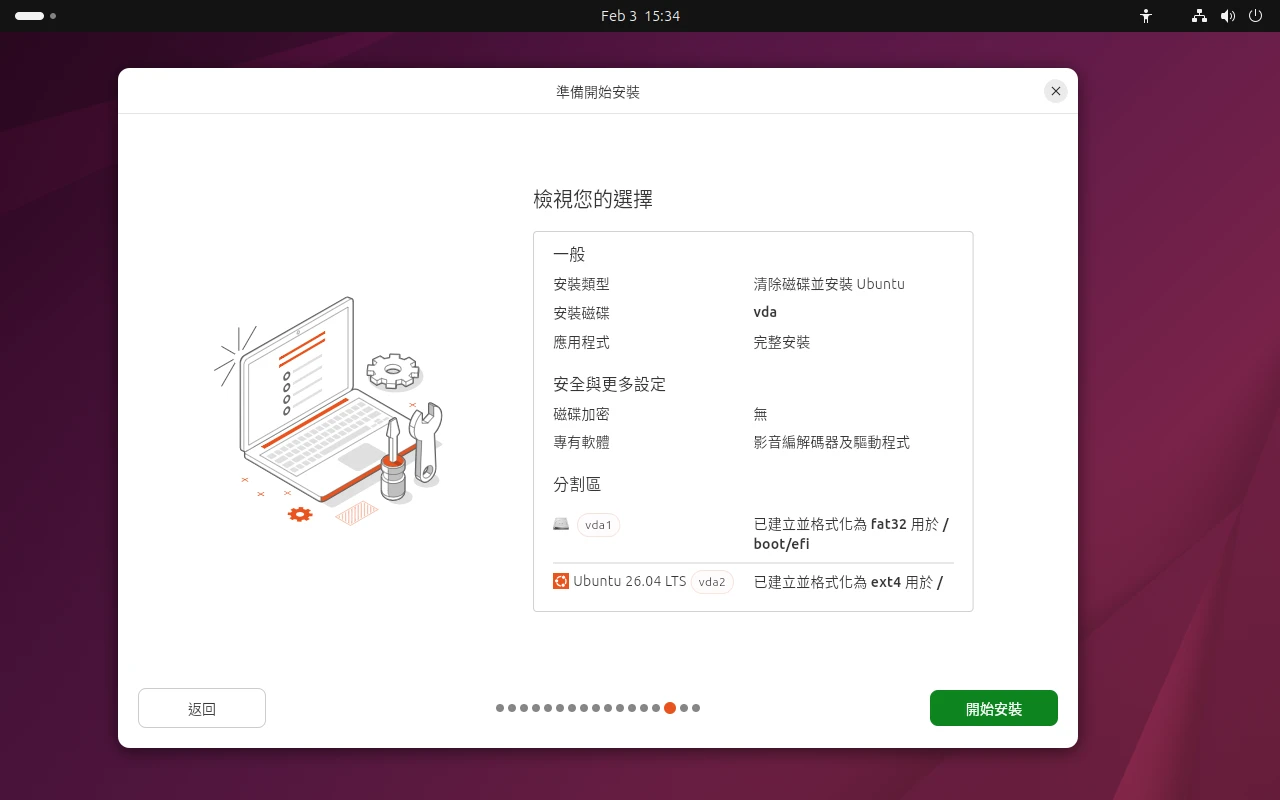Click the Activities workspace indicator pill
This screenshot has width=1280, height=800.
[x=30, y=16]
